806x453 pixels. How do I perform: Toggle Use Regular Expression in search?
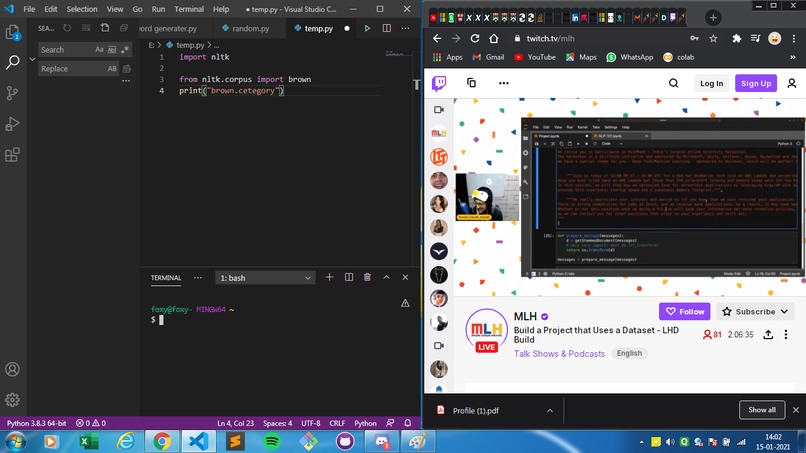click(x=125, y=50)
